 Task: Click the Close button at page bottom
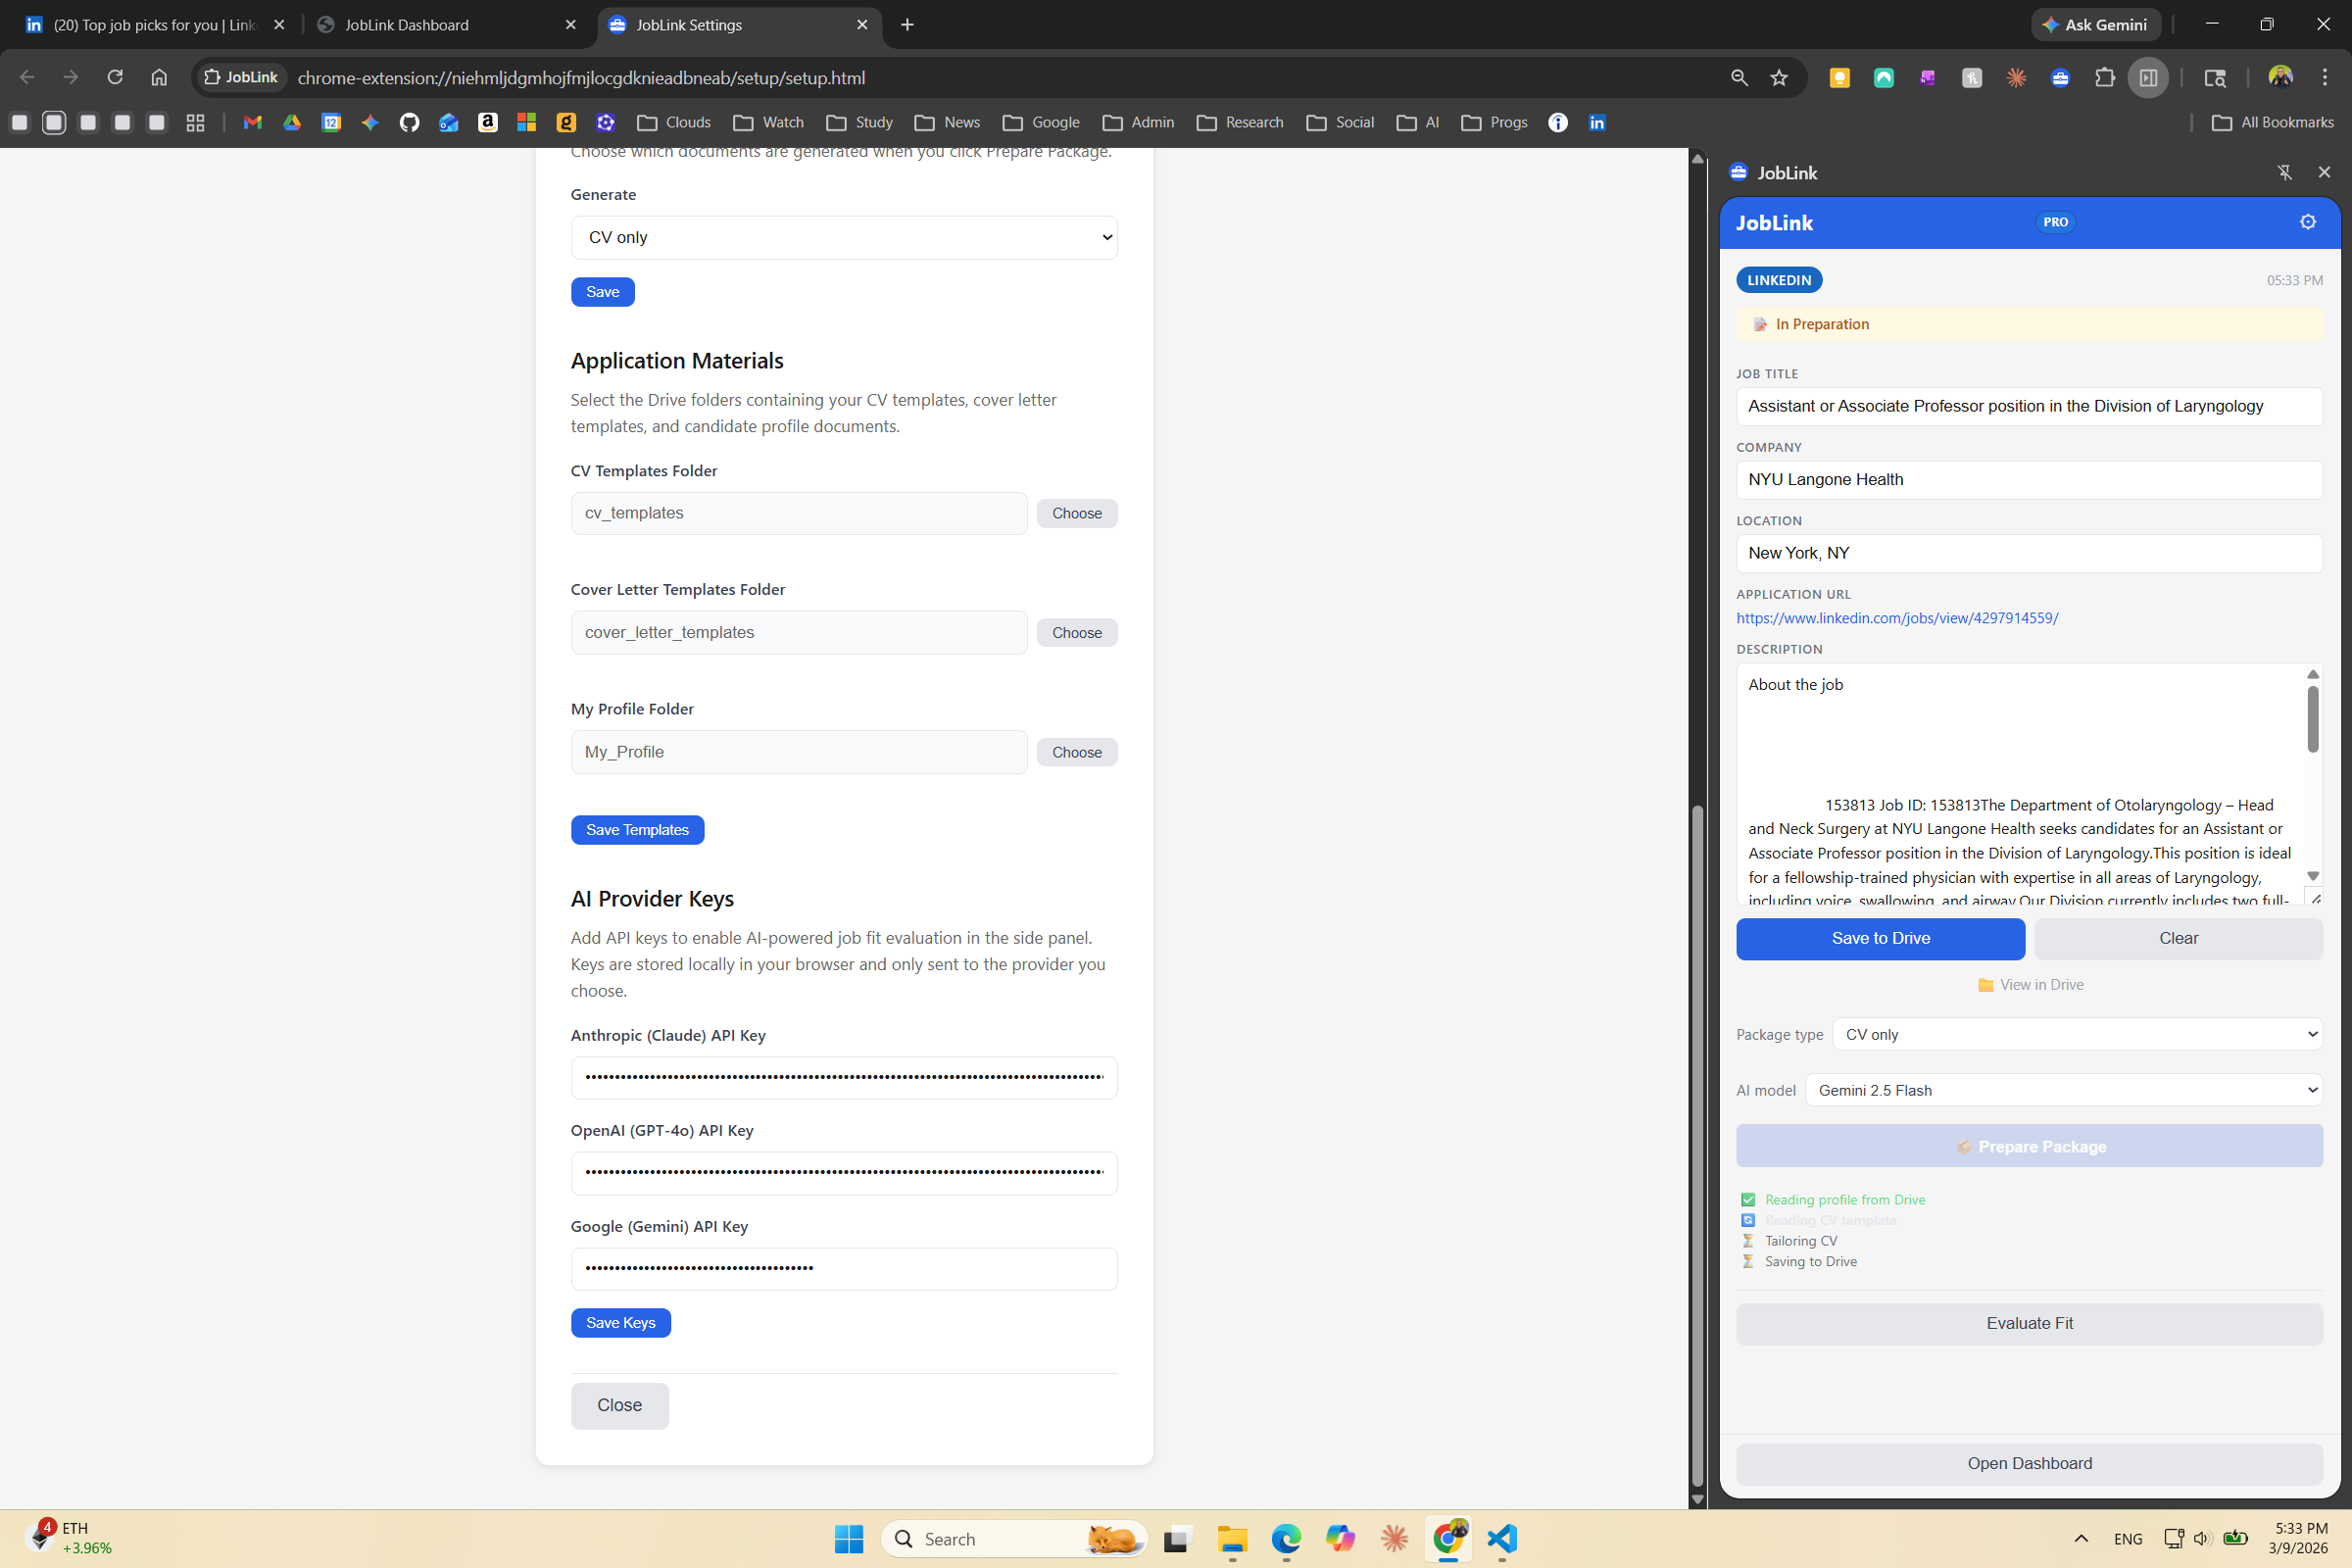pos(619,1405)
